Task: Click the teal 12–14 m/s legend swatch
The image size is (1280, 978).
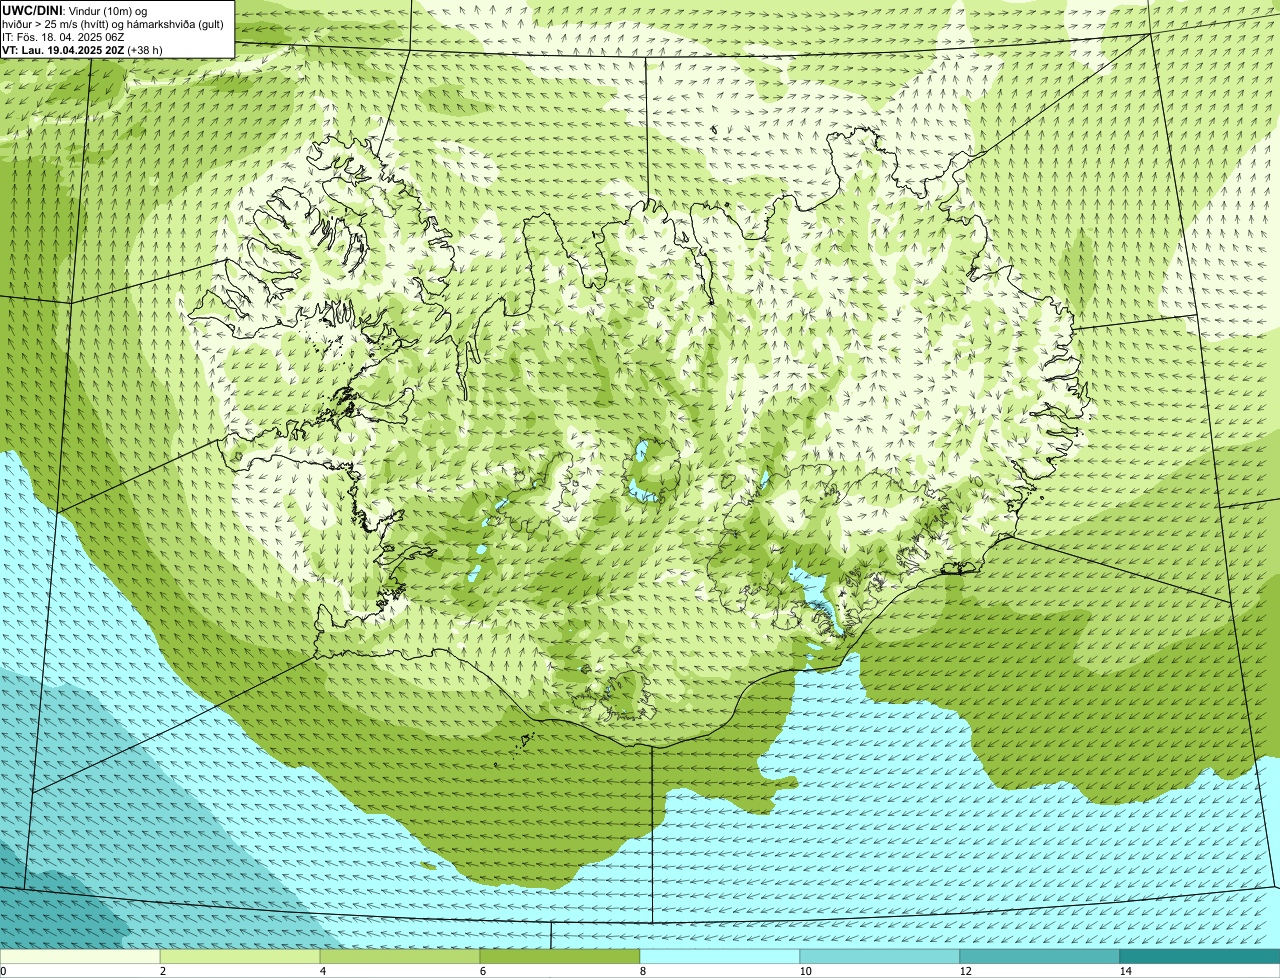Action: [1040, 956]
